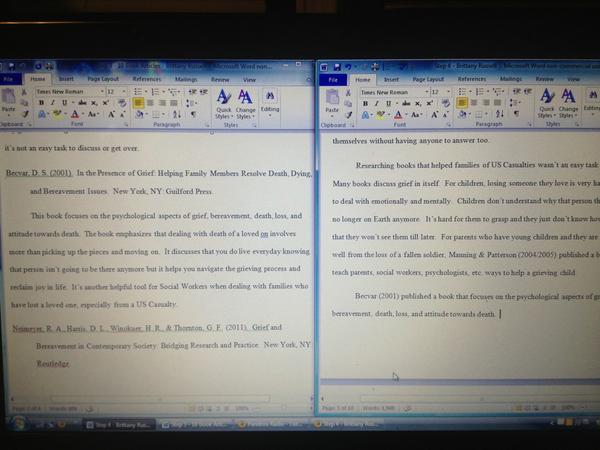
Task: Select Justify alignment in the right window
Action: tap(497, 103)
